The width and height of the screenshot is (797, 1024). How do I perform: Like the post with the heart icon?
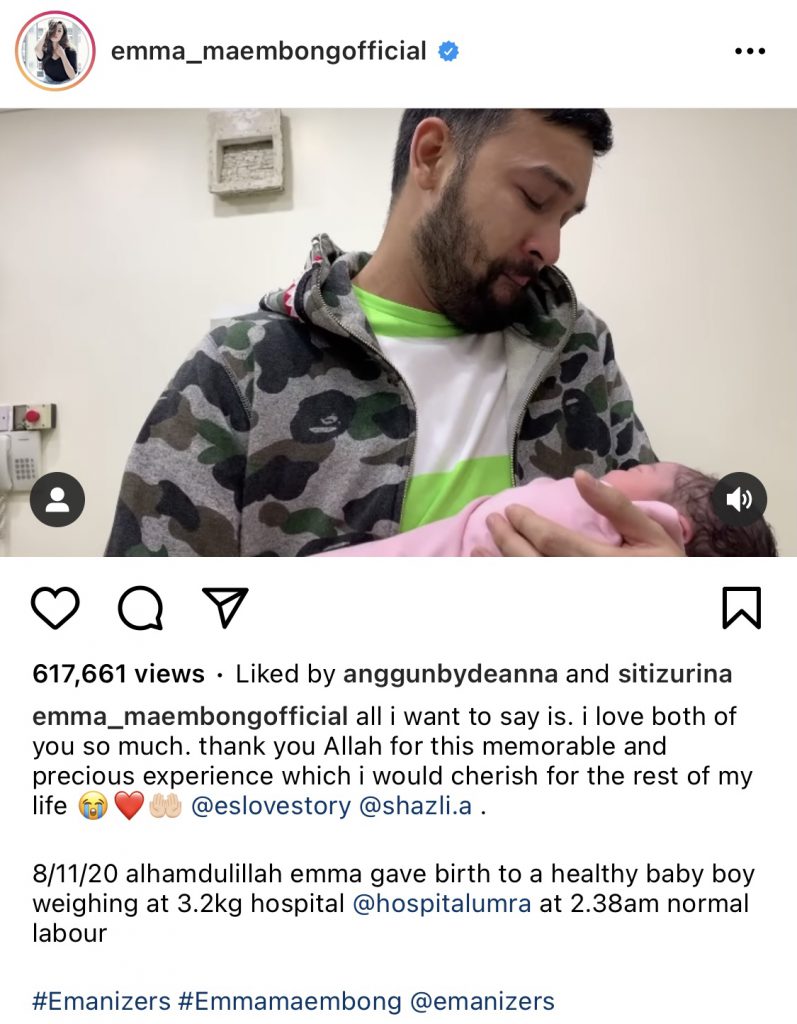[56, 607]
